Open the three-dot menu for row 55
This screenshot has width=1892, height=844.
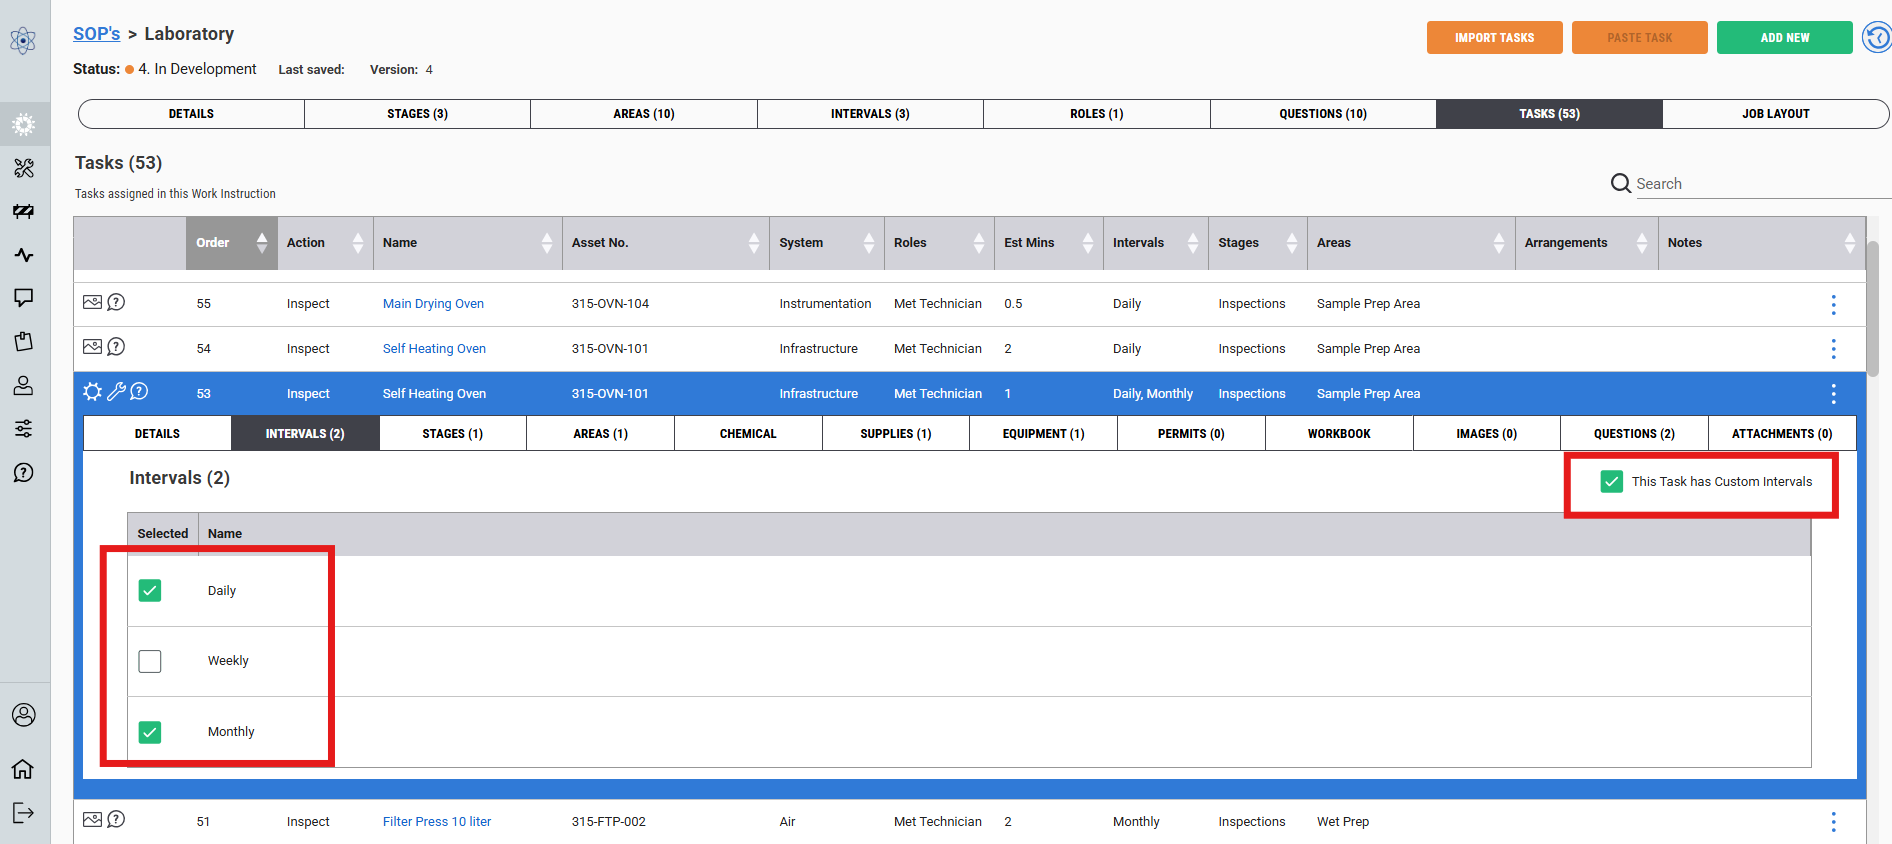(x=1833, y=304)
